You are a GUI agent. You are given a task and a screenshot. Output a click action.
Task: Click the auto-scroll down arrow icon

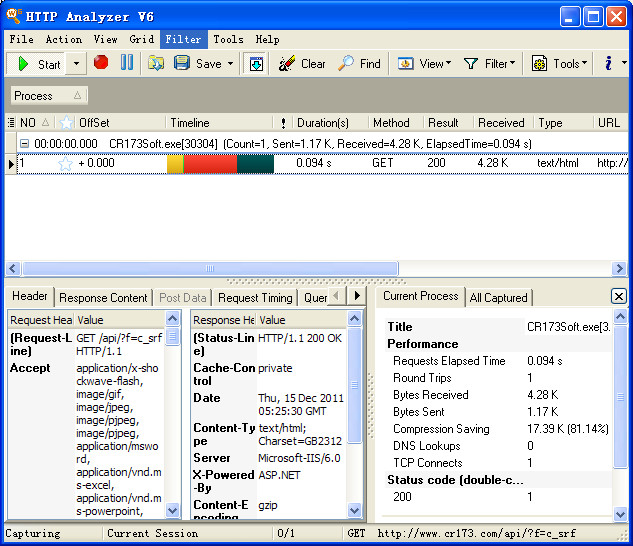pyautogui.click(x=256, y=63)
